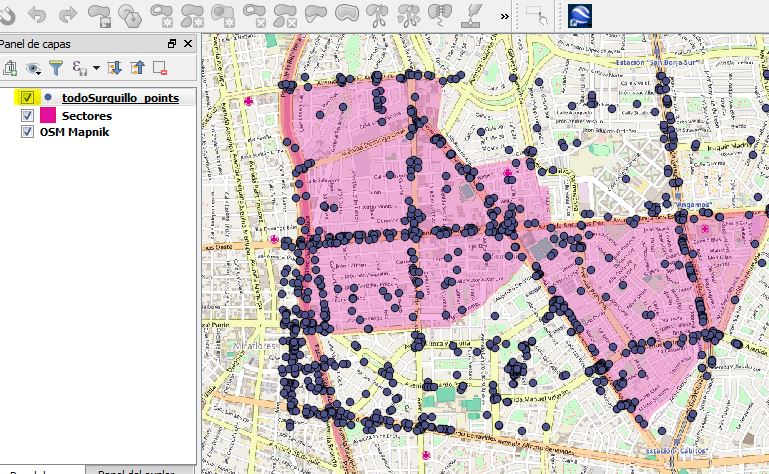Uncheck the todoSurquillo_points layer checkbox

point(27,98)
